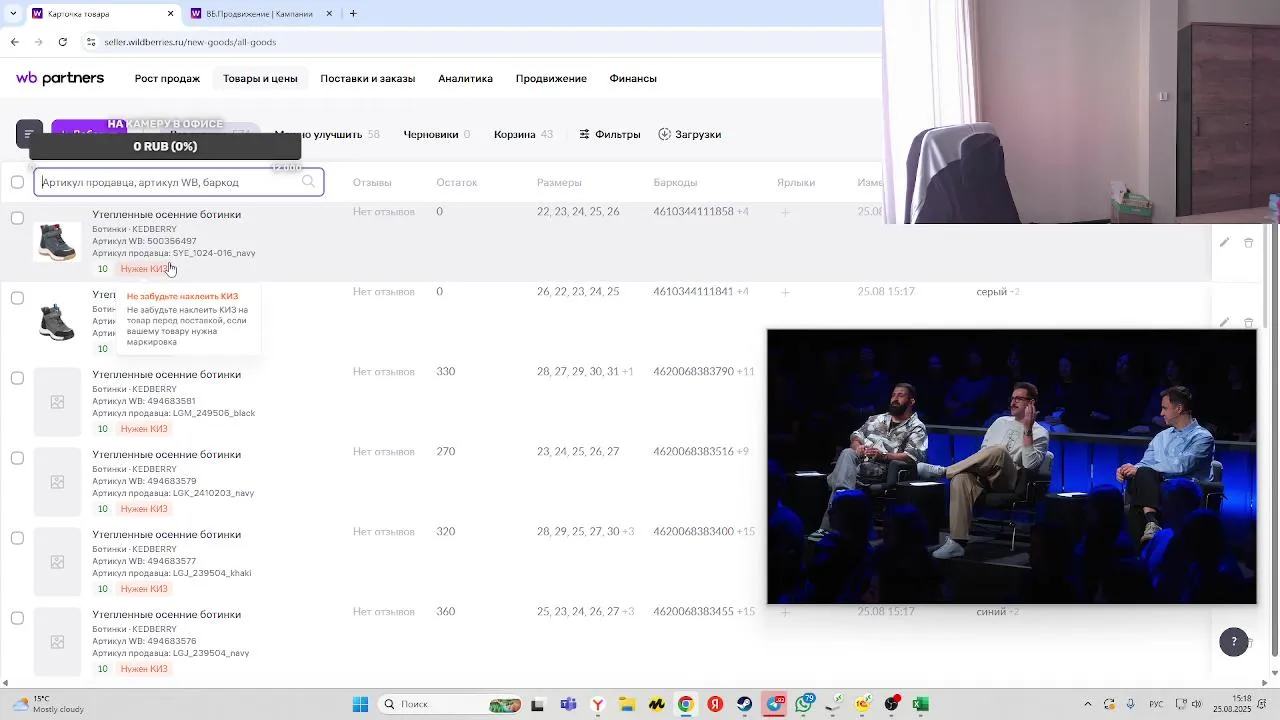Open a new browser tab with plus

click(353, 14)
